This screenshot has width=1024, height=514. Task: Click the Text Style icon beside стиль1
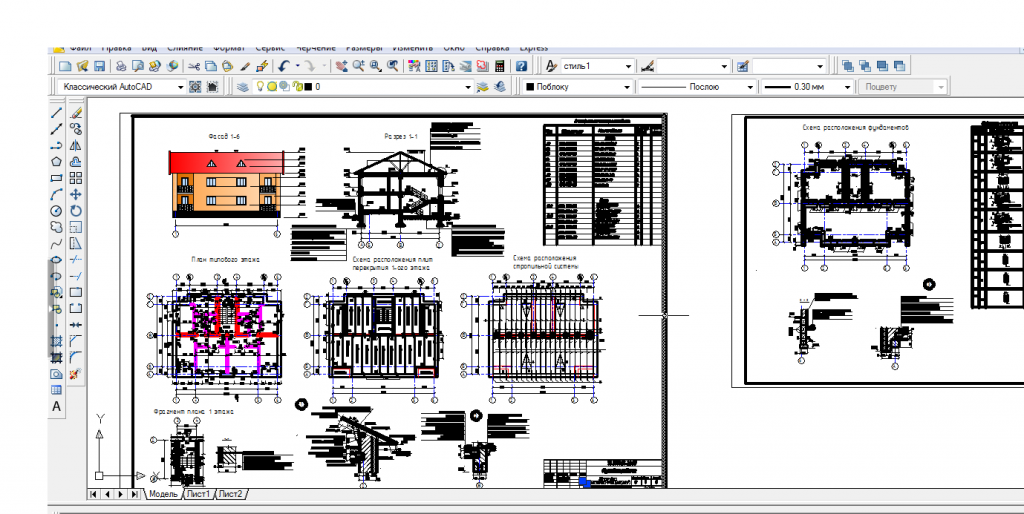tap(551, 66)
